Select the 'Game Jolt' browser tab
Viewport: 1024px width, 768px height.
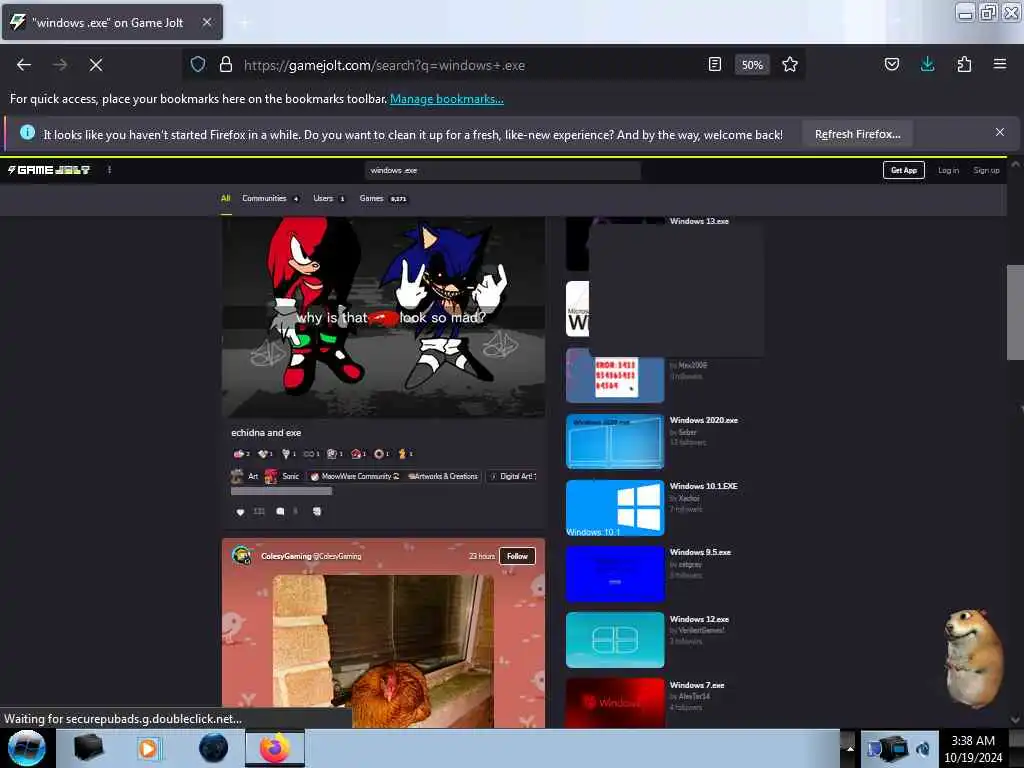click(112, 22)
